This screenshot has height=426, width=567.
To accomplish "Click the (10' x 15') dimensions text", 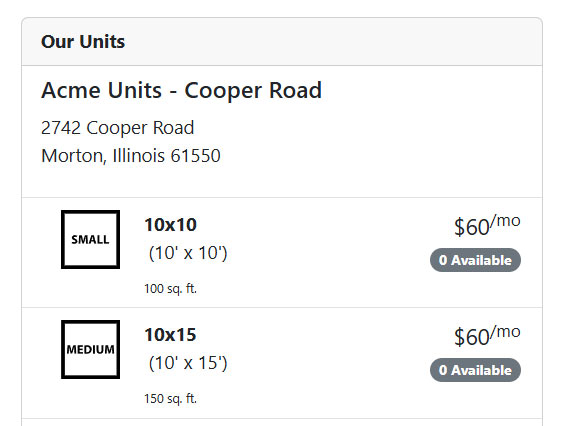I will [x=188, y=363].
